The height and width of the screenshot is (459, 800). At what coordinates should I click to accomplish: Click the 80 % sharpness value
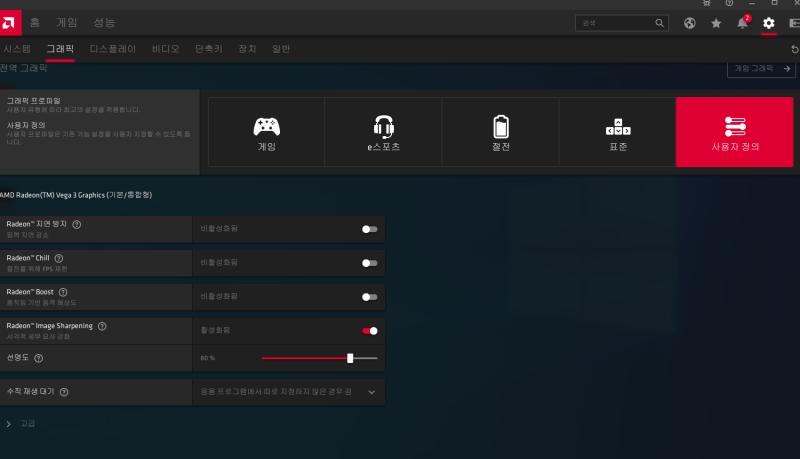[208, 358]
